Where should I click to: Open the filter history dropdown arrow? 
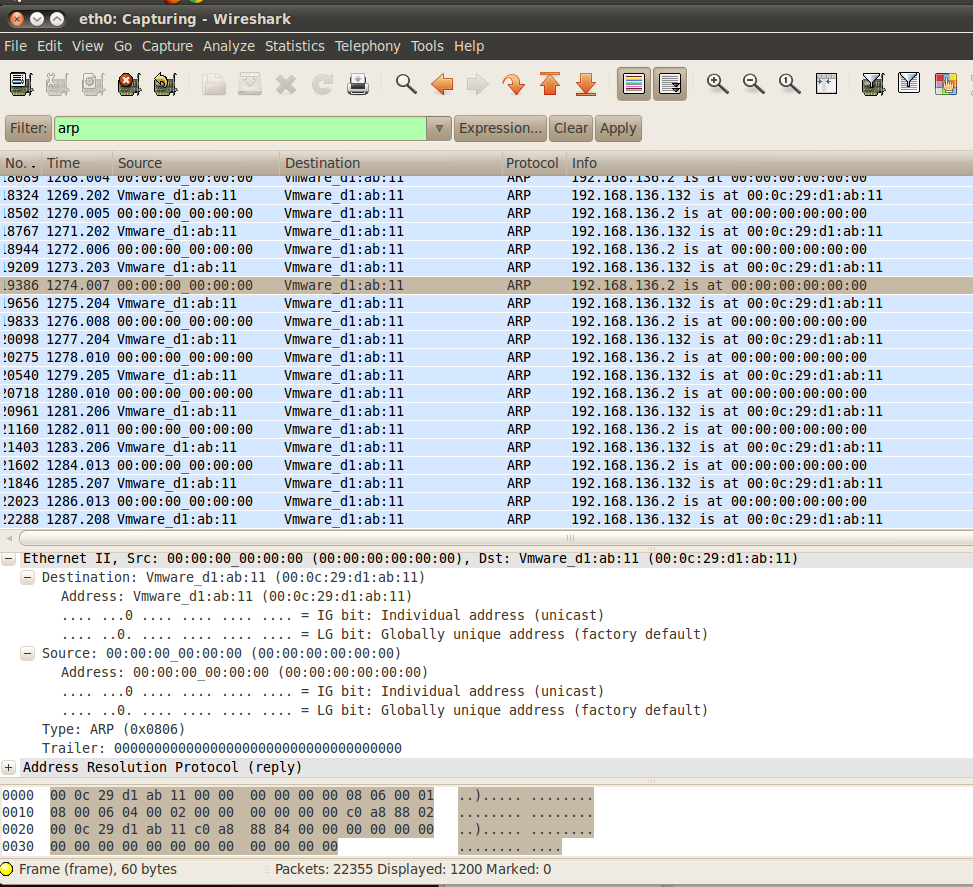[439, 128]
